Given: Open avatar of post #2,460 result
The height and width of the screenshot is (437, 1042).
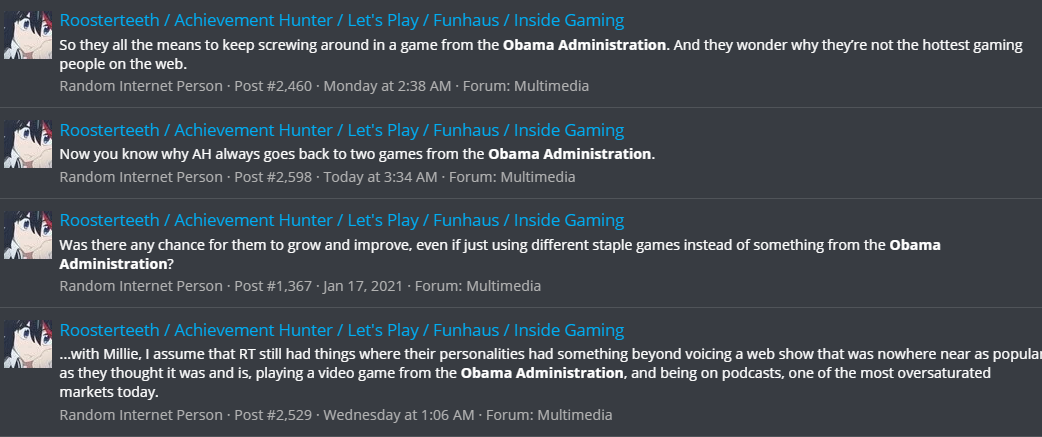Looking at the screenshot, I should click(28, 35).
